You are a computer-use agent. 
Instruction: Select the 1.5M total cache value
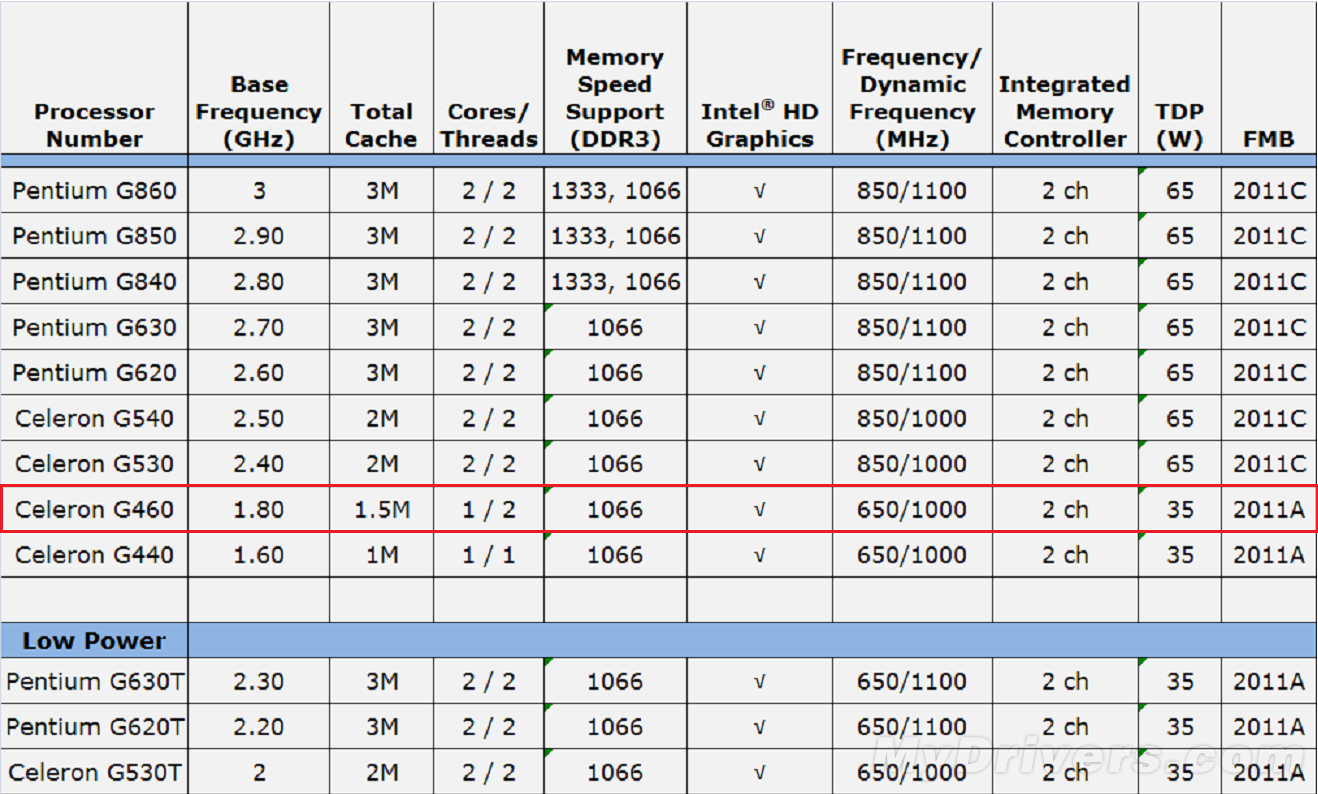[x=381, y=509]
